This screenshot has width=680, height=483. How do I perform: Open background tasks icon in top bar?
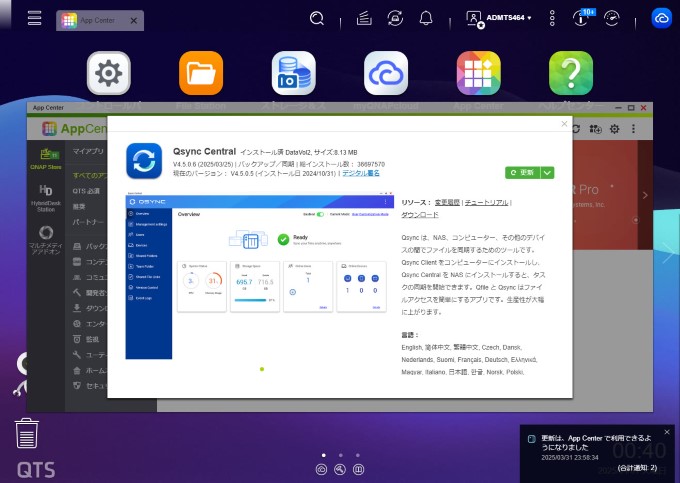364,18
